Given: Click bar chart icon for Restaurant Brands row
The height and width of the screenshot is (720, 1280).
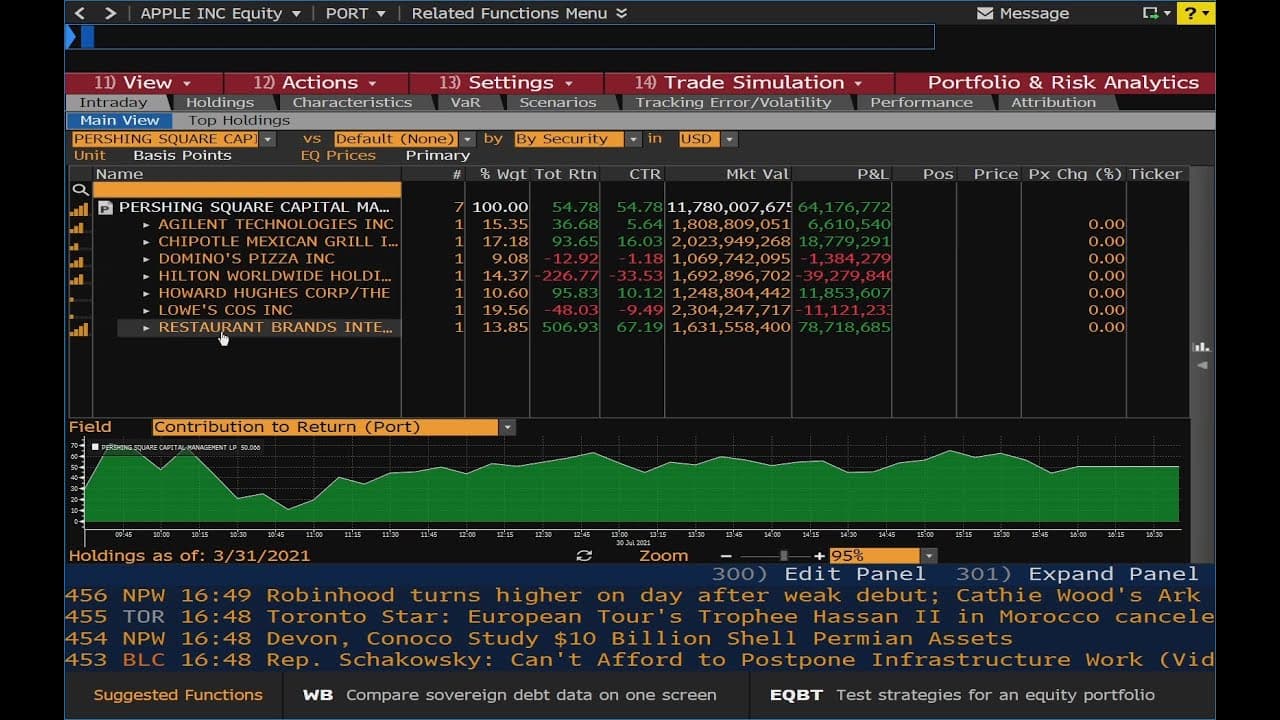Looking at the screenshot, I should pyautogui.click(x=78, y=328).
